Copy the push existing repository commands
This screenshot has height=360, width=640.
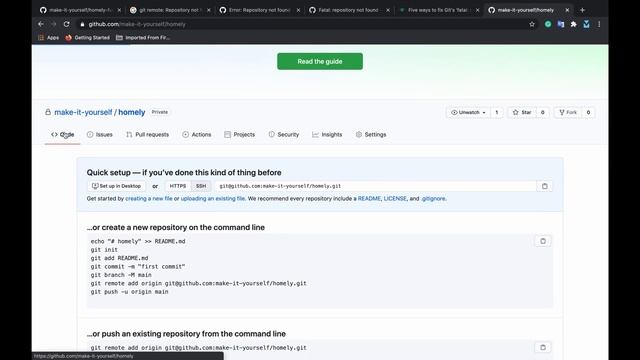pos(543,348)
